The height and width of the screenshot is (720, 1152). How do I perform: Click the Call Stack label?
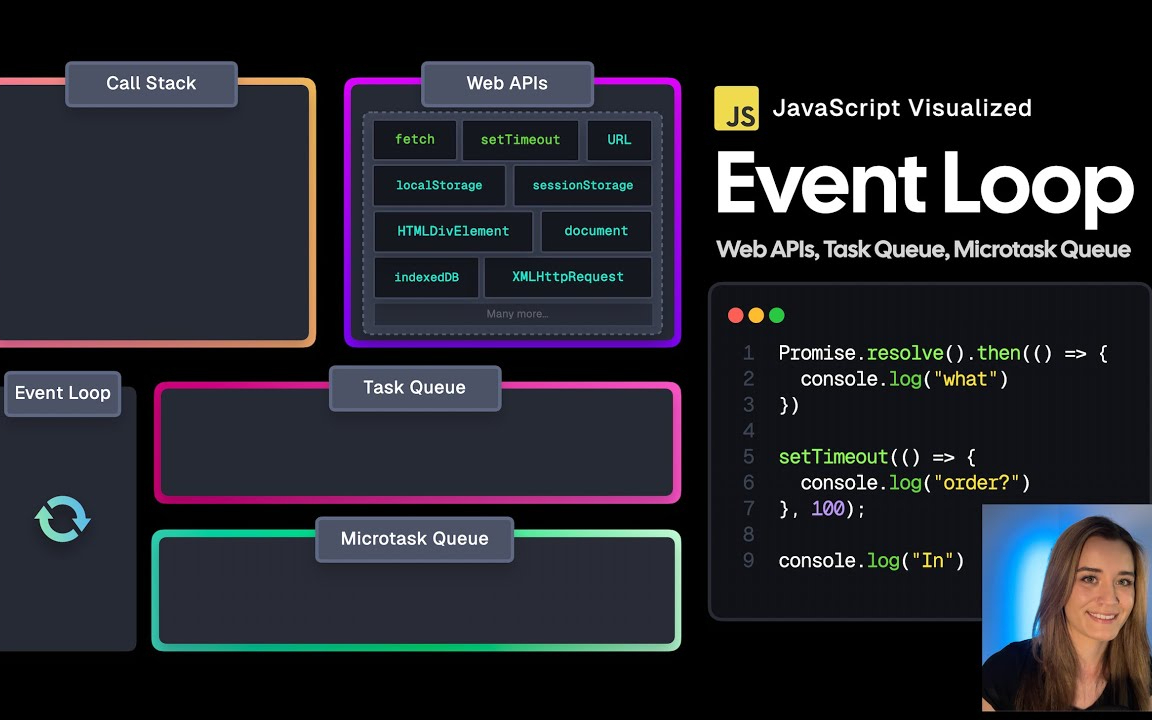[x=151, y=84]
